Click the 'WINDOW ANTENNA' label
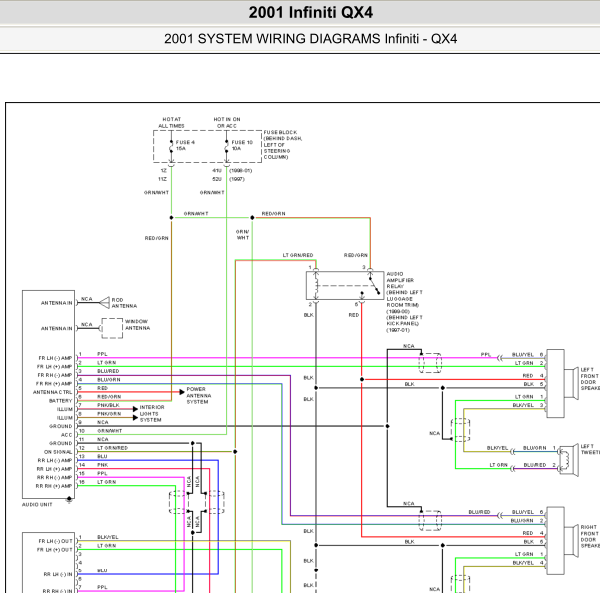The height and width of the screenshot is (593, 600). pos(137,325)
